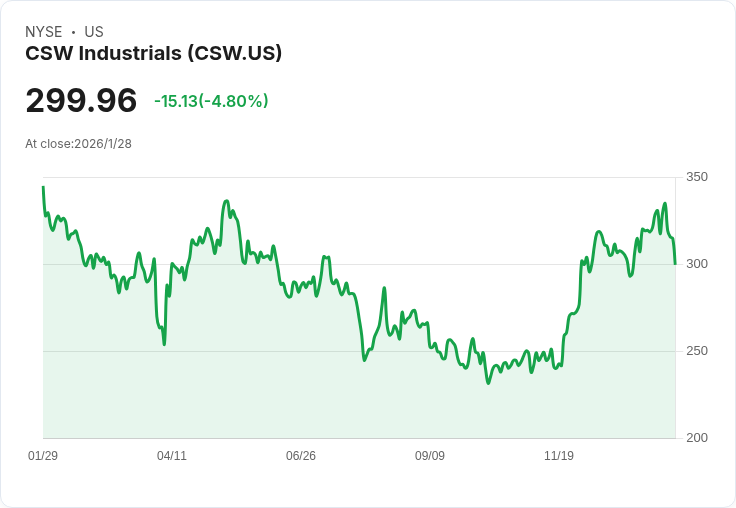Select the 06/26 date on the x-axis
The image size is (736, 508).
[301, 456]
